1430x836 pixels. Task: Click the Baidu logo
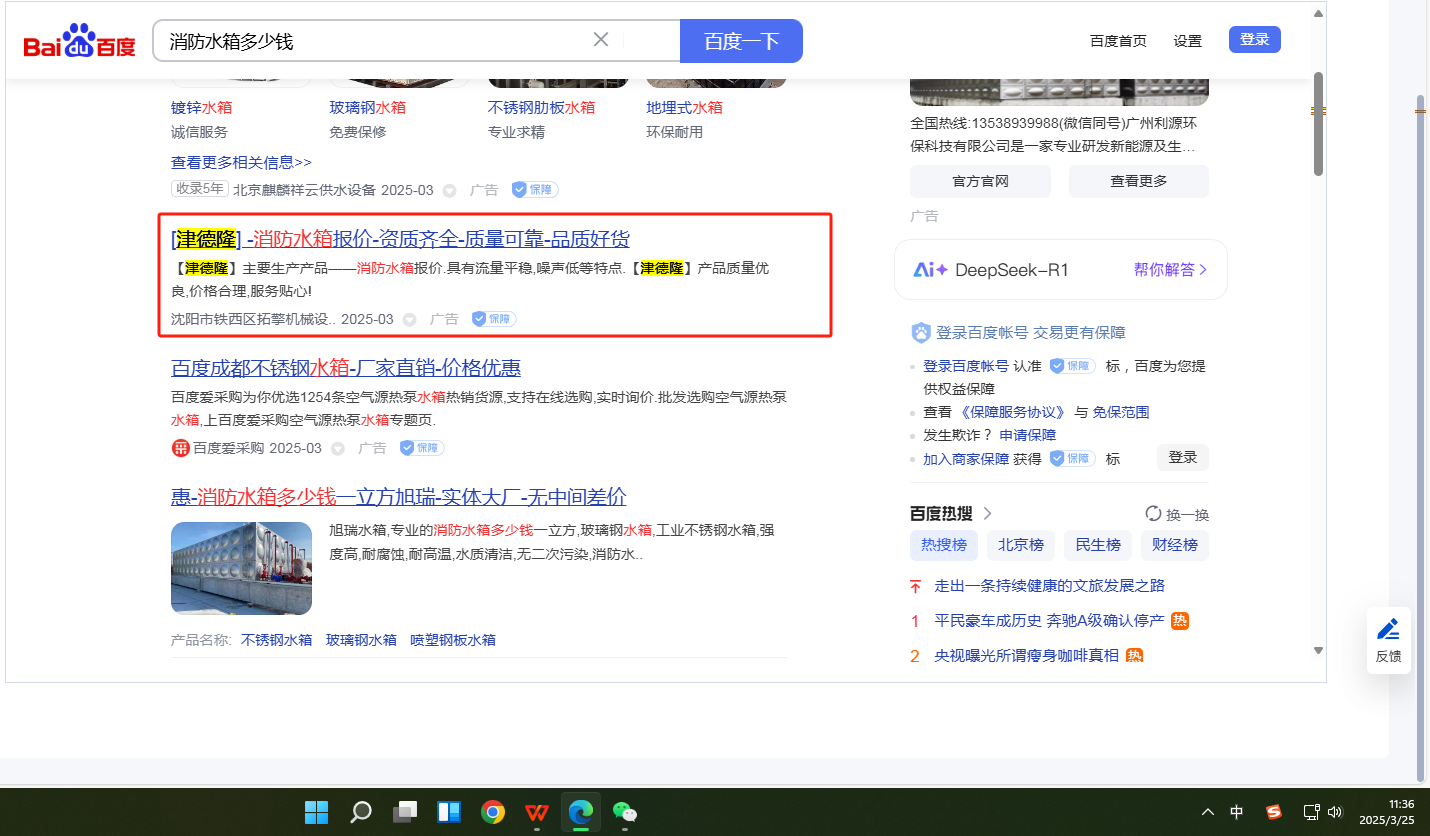coord(79,42)
